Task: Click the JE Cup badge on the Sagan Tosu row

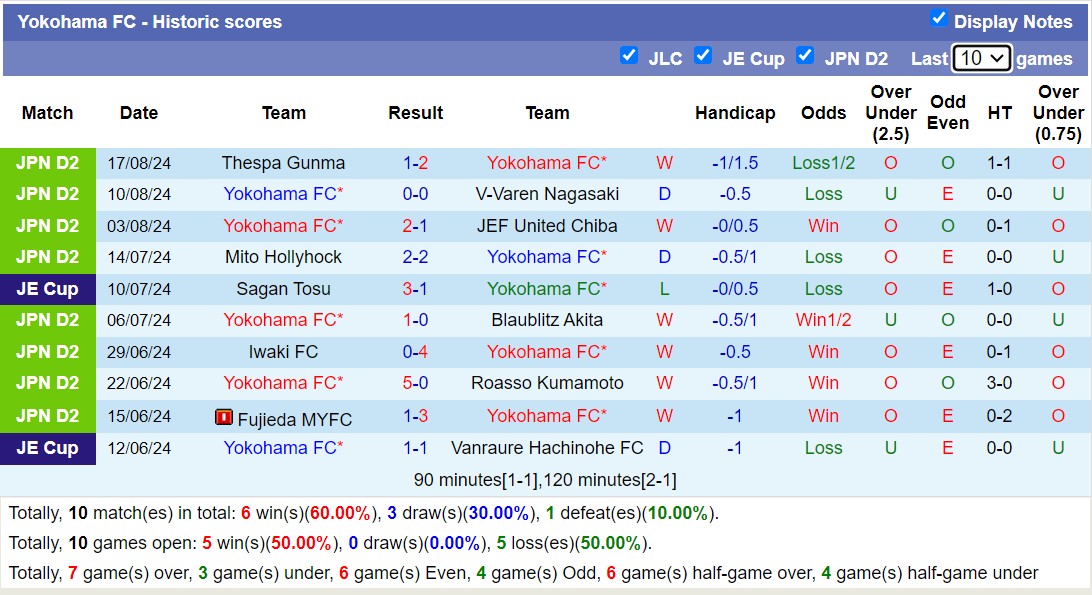Action: (x=47, y=289)
